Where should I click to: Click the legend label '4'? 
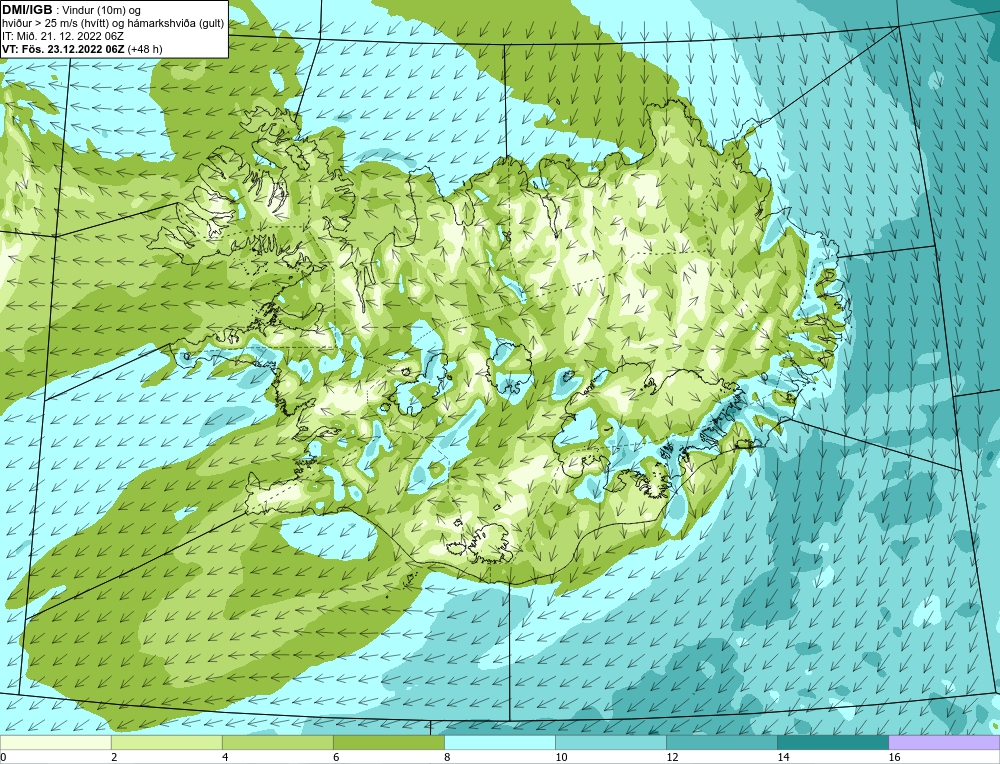[x=225, y=757]
